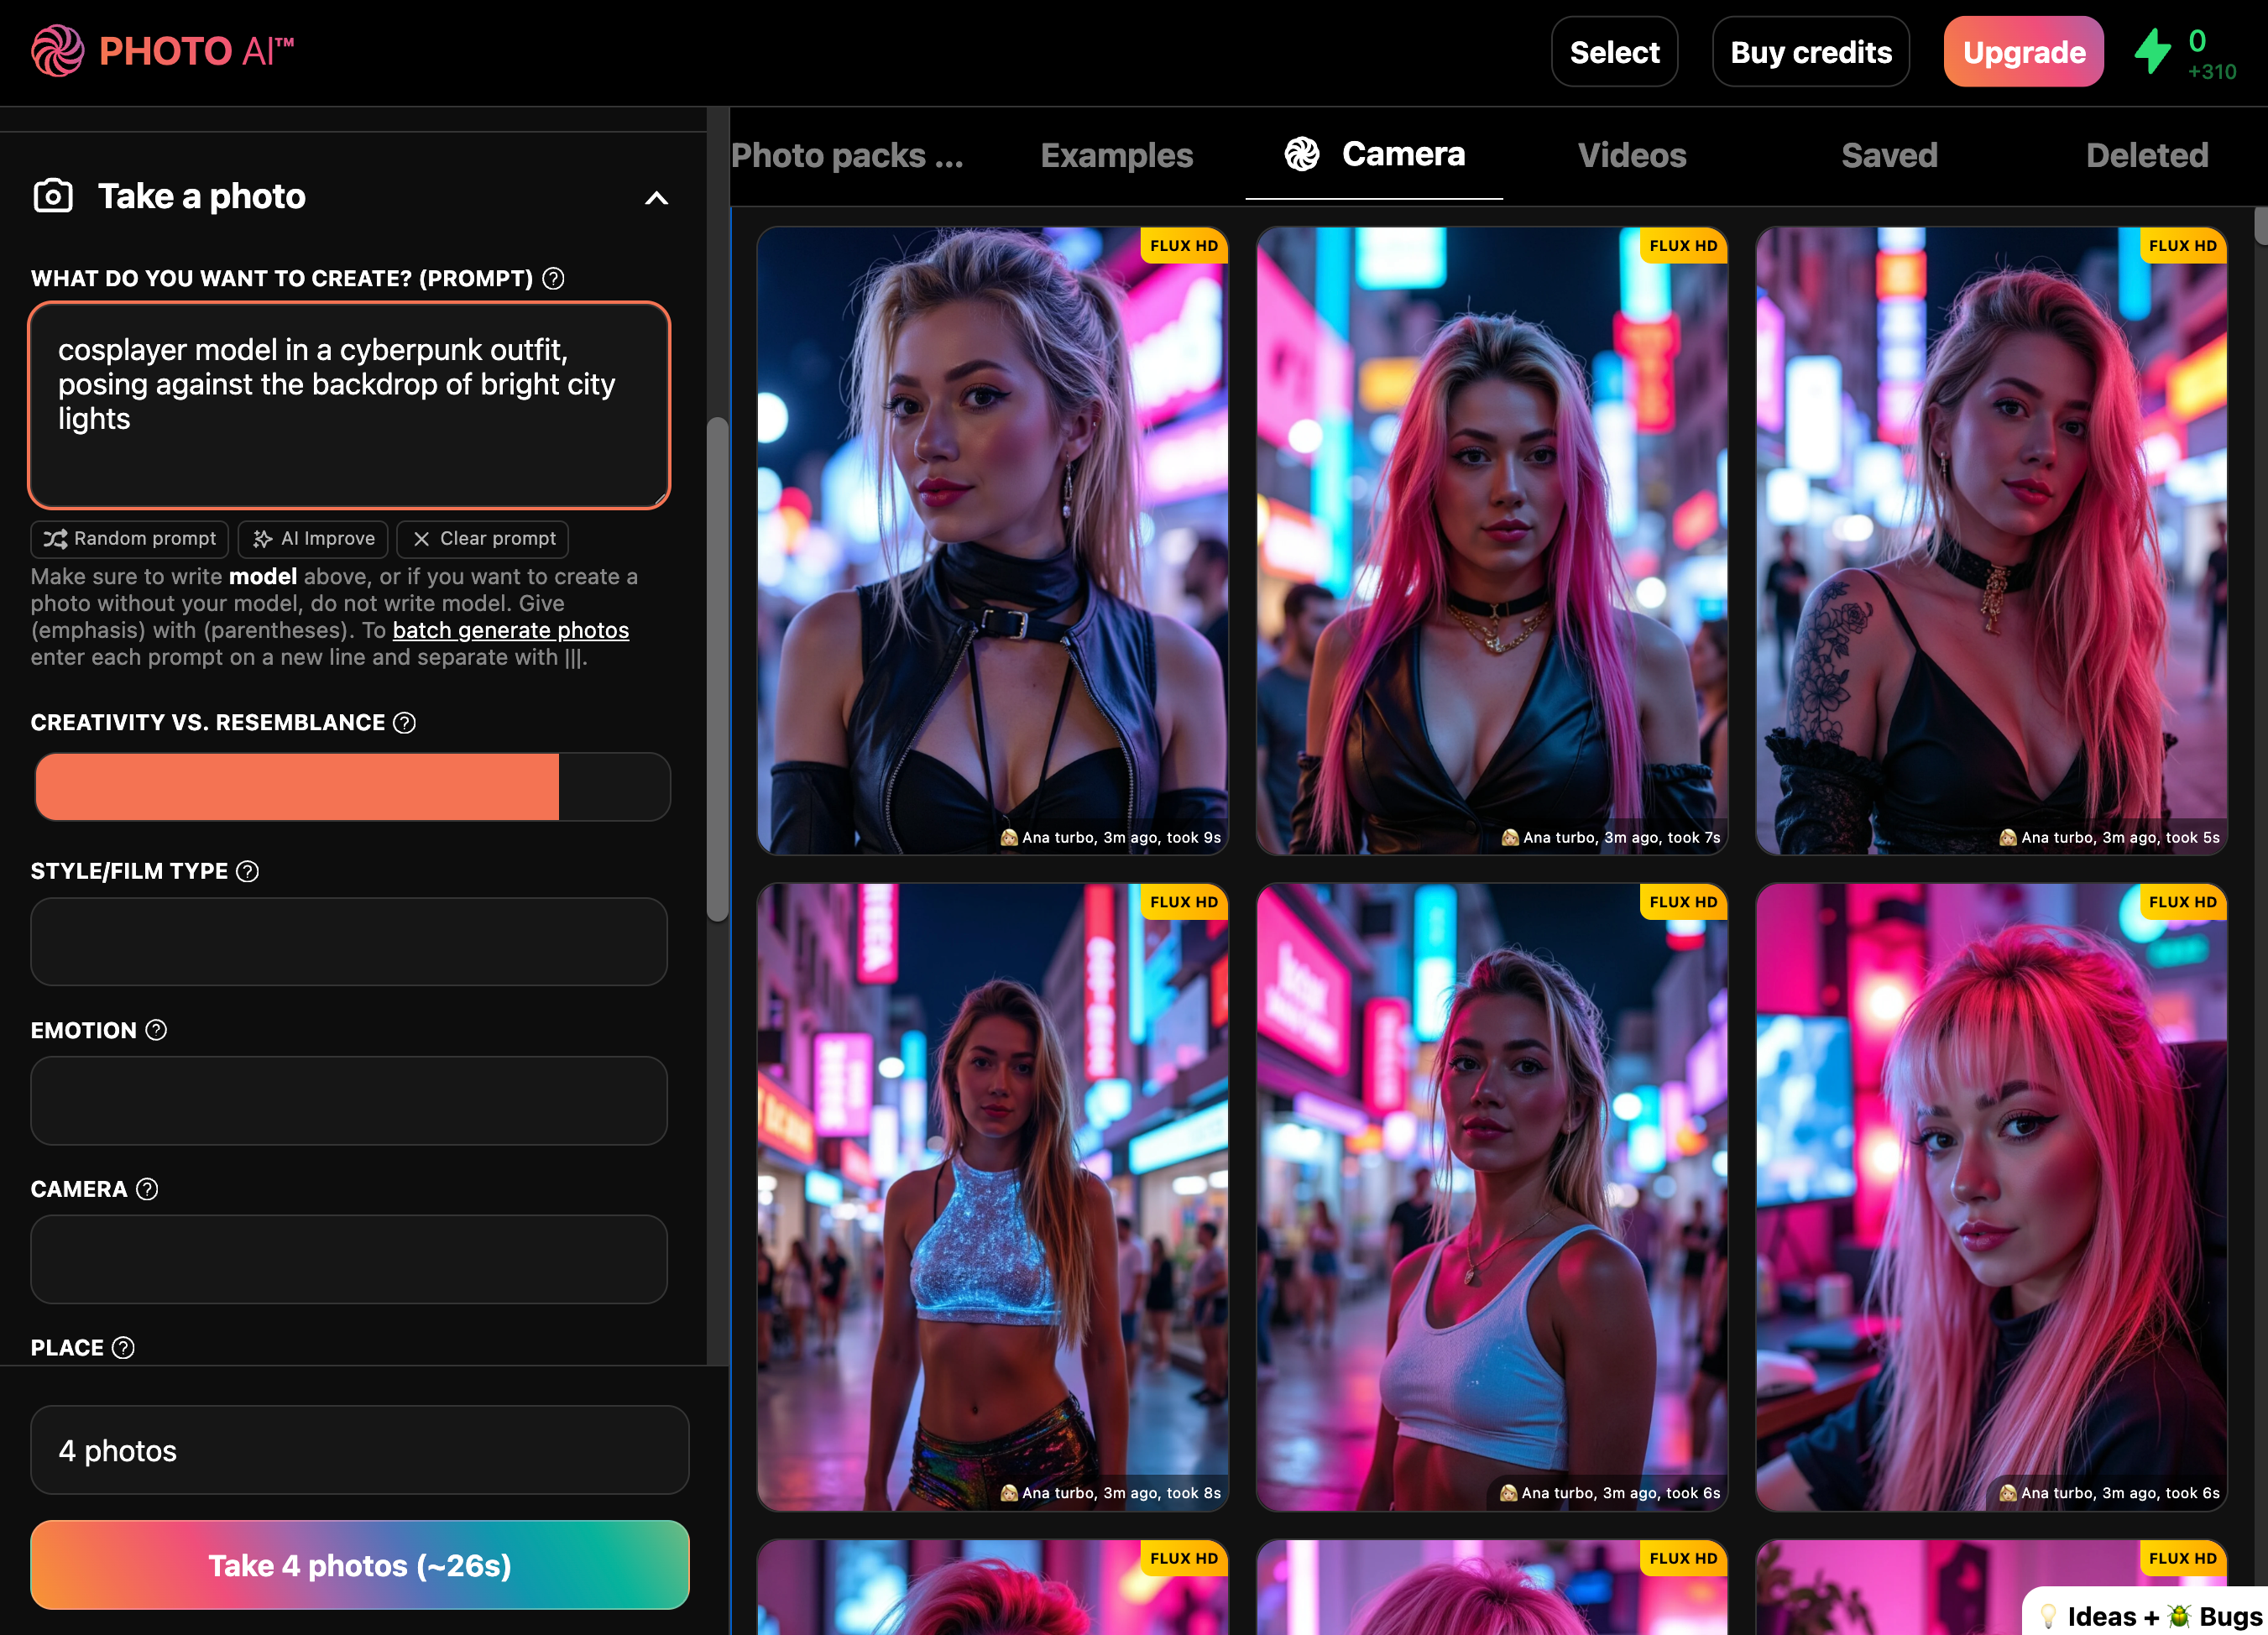Switch to the Videos tab
Screen dimensions: 2268x1635
[x=1631, y=155]
